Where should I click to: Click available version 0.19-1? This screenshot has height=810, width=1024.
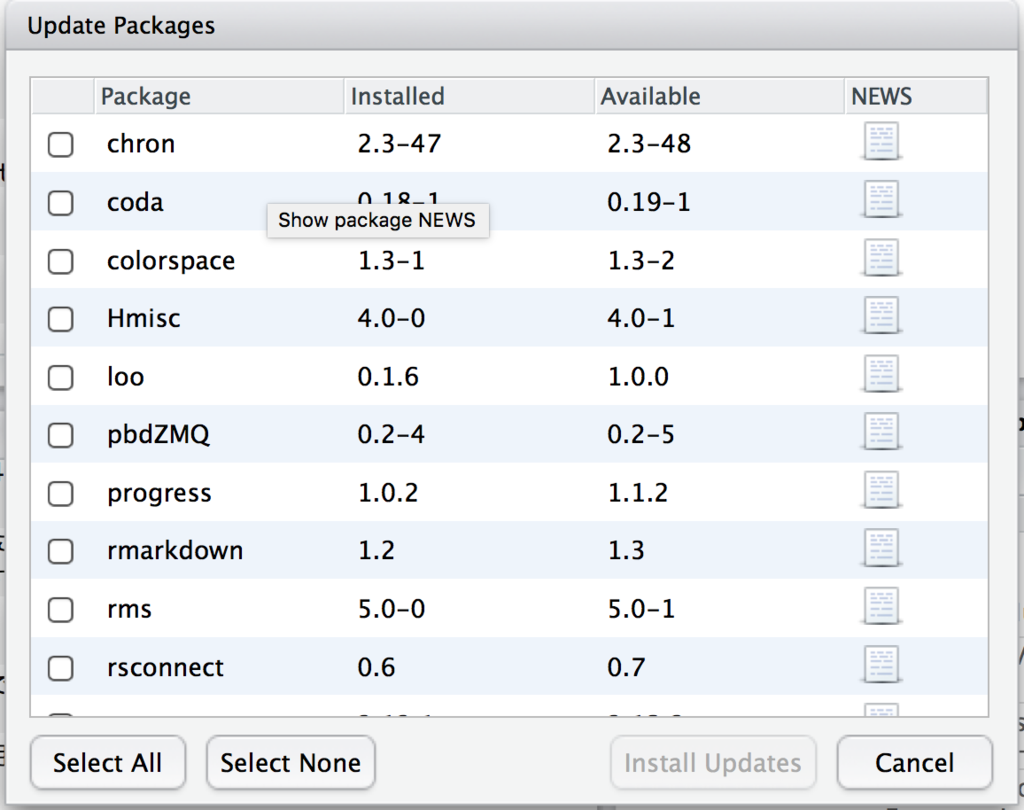[x=648, y=202]
